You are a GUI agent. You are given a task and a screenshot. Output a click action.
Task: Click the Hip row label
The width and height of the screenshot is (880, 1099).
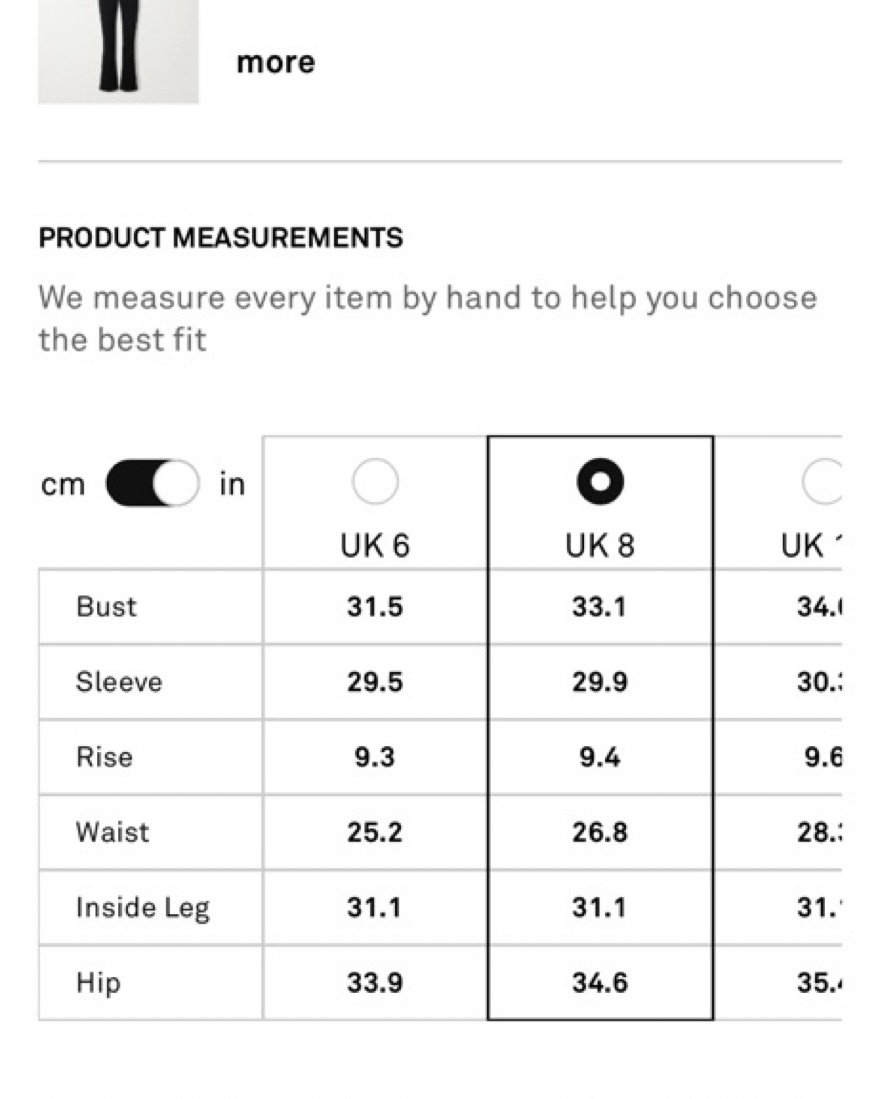(x=98, y=983)
